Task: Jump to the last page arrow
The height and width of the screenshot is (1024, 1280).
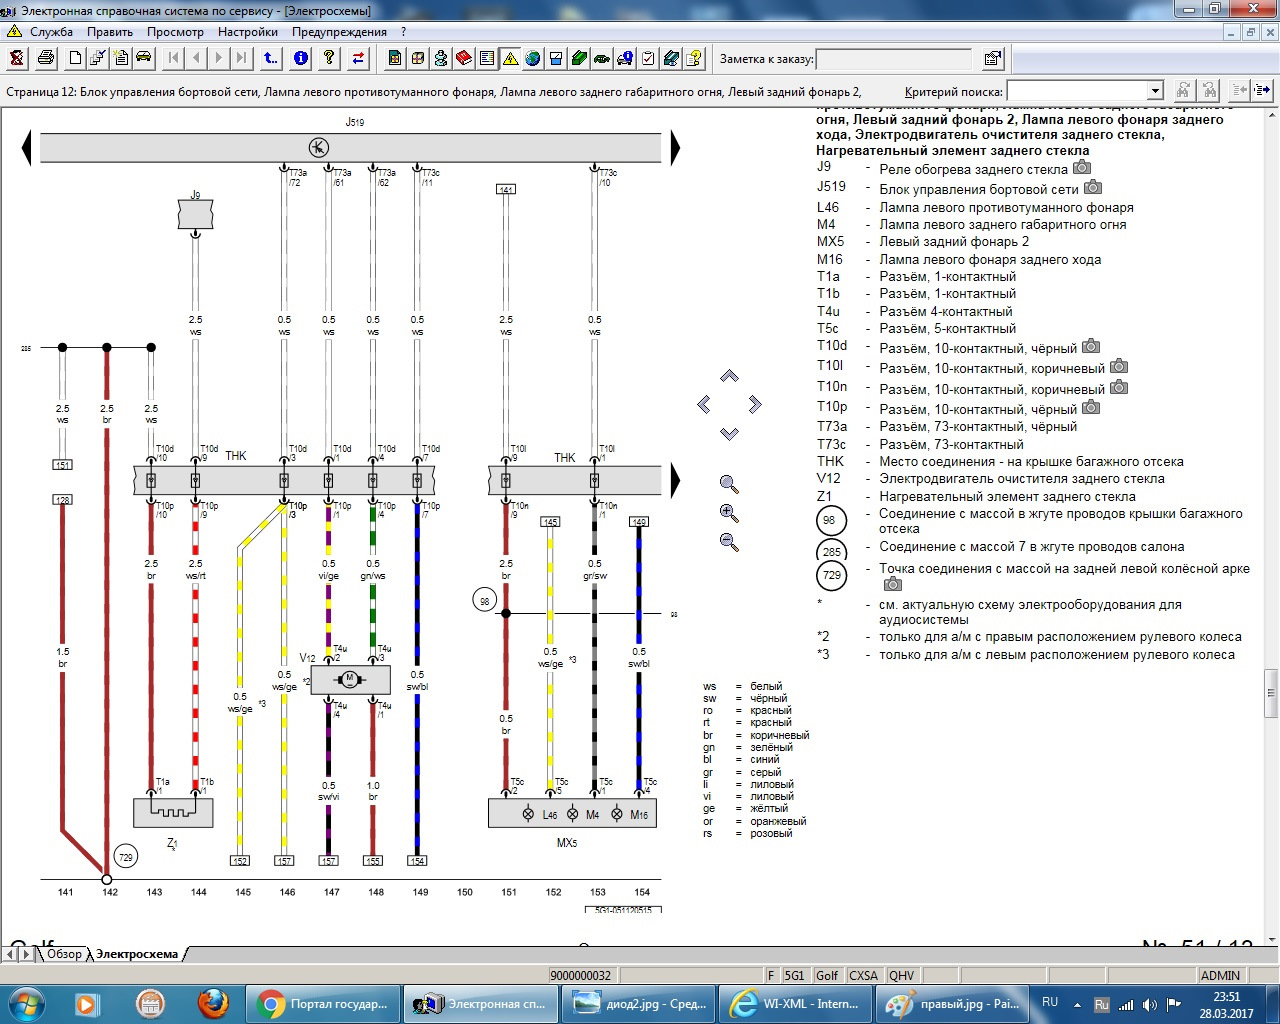Action: pyautogui.click(x=241, y=58)
